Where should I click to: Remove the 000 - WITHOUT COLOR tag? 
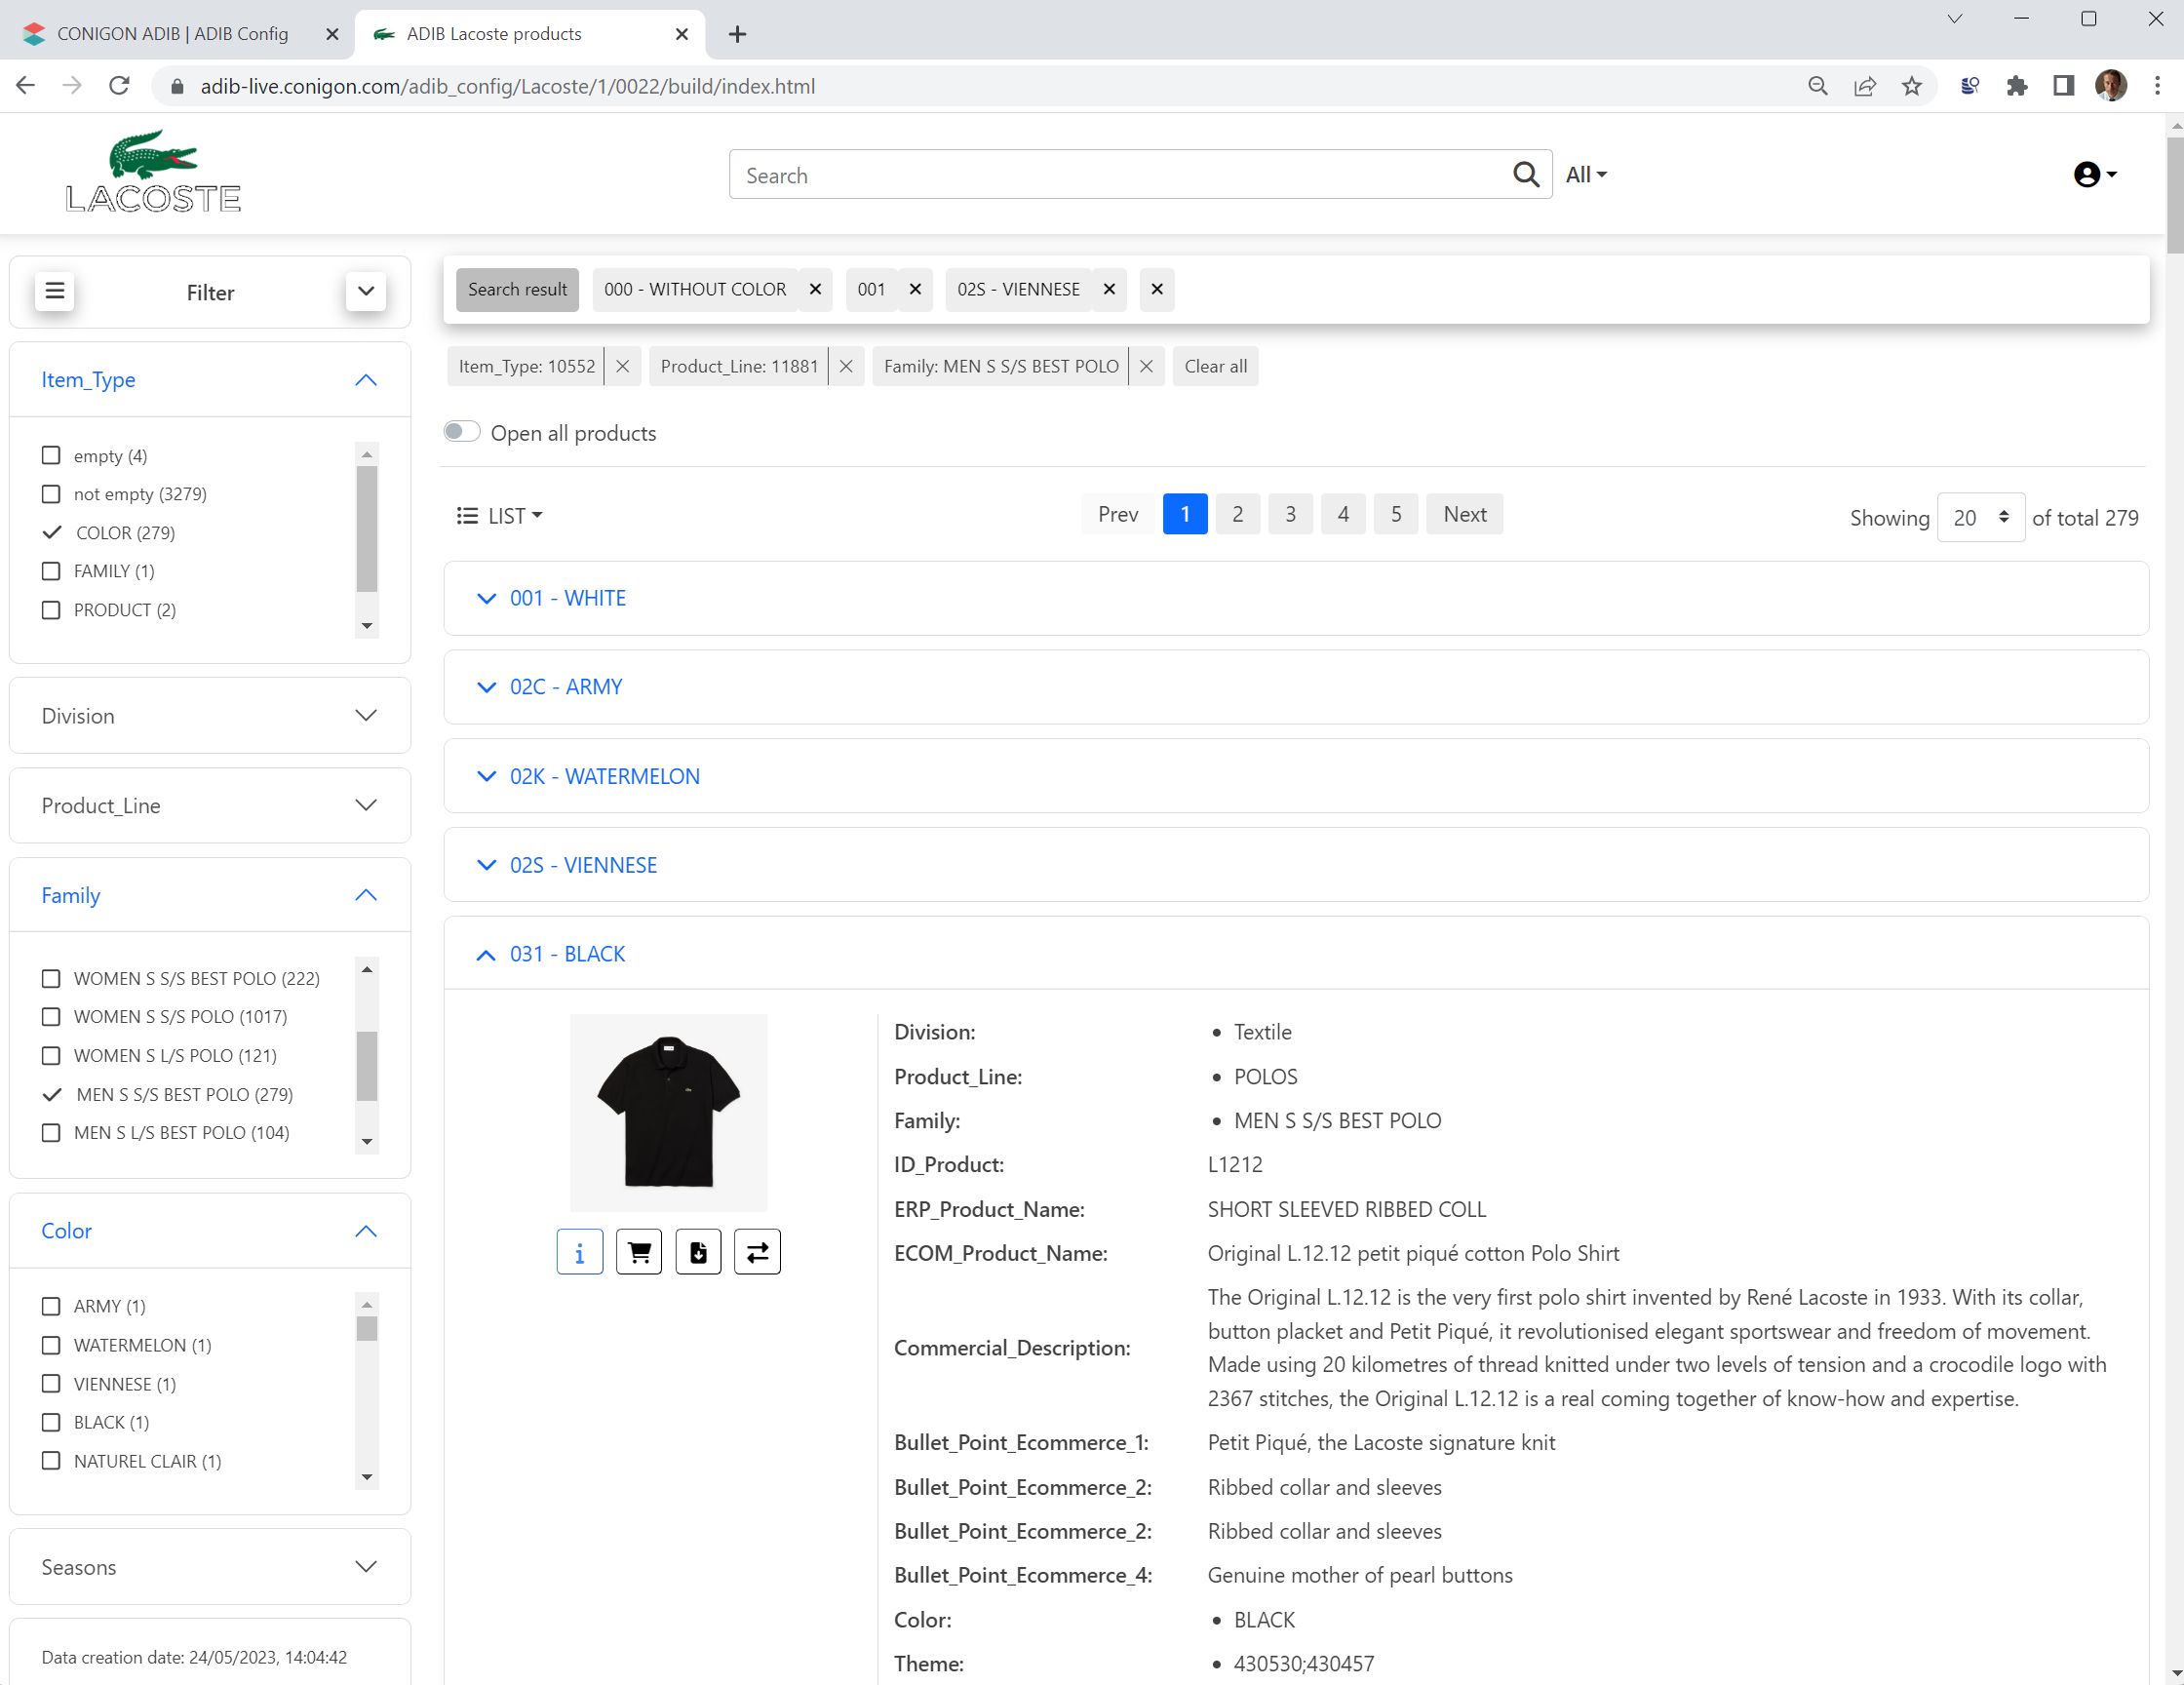coord(815,290)
